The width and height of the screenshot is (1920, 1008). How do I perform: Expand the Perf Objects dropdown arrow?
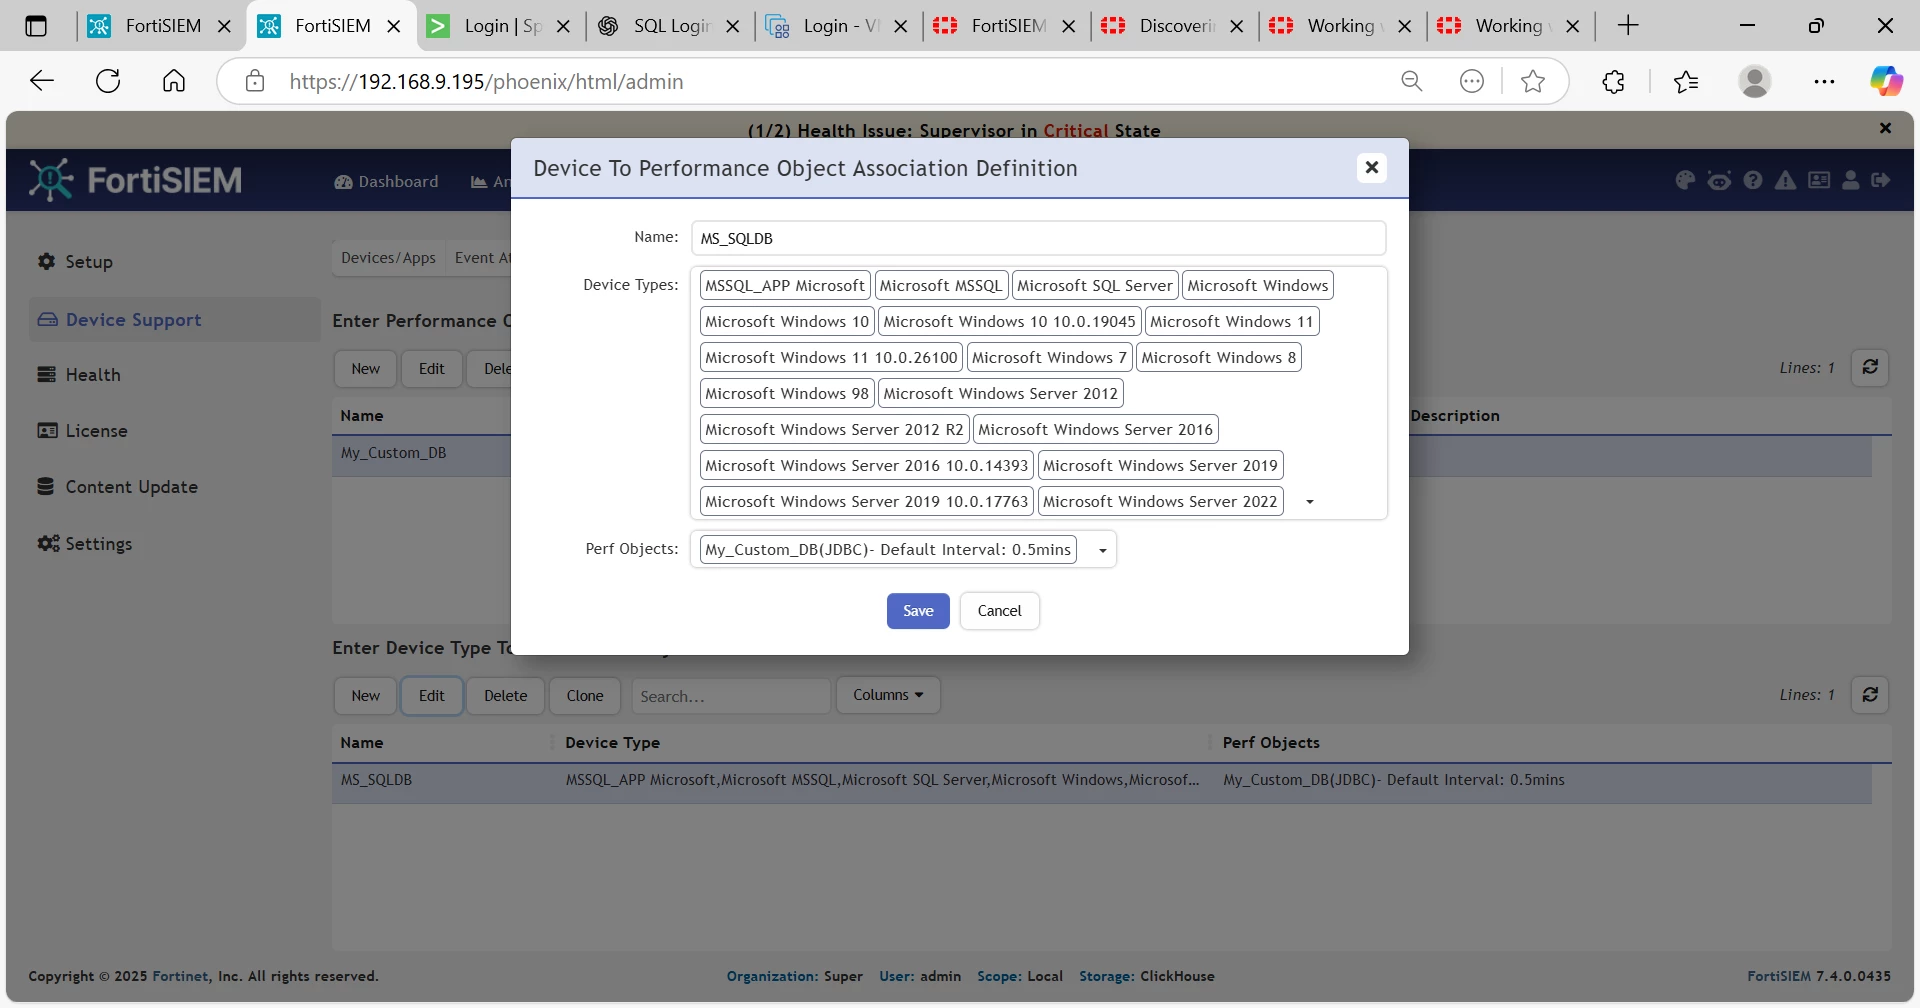pos(1103,550)
